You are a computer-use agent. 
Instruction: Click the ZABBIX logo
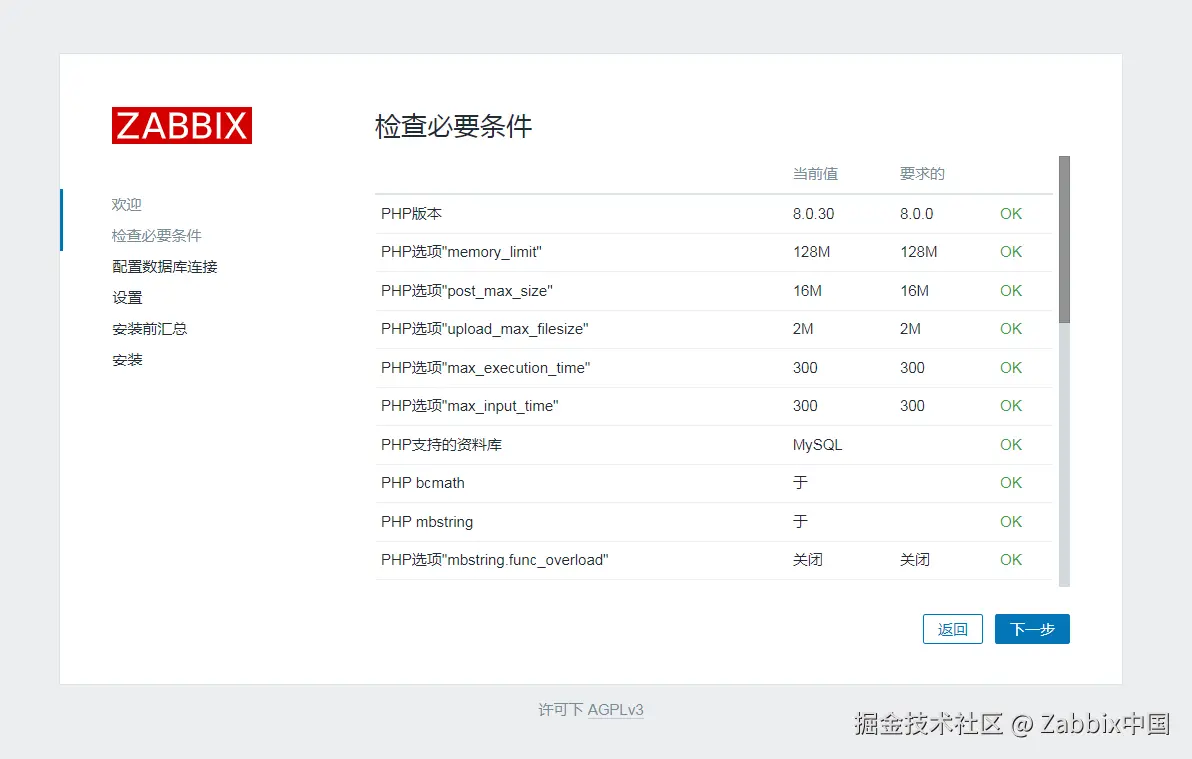182,125
